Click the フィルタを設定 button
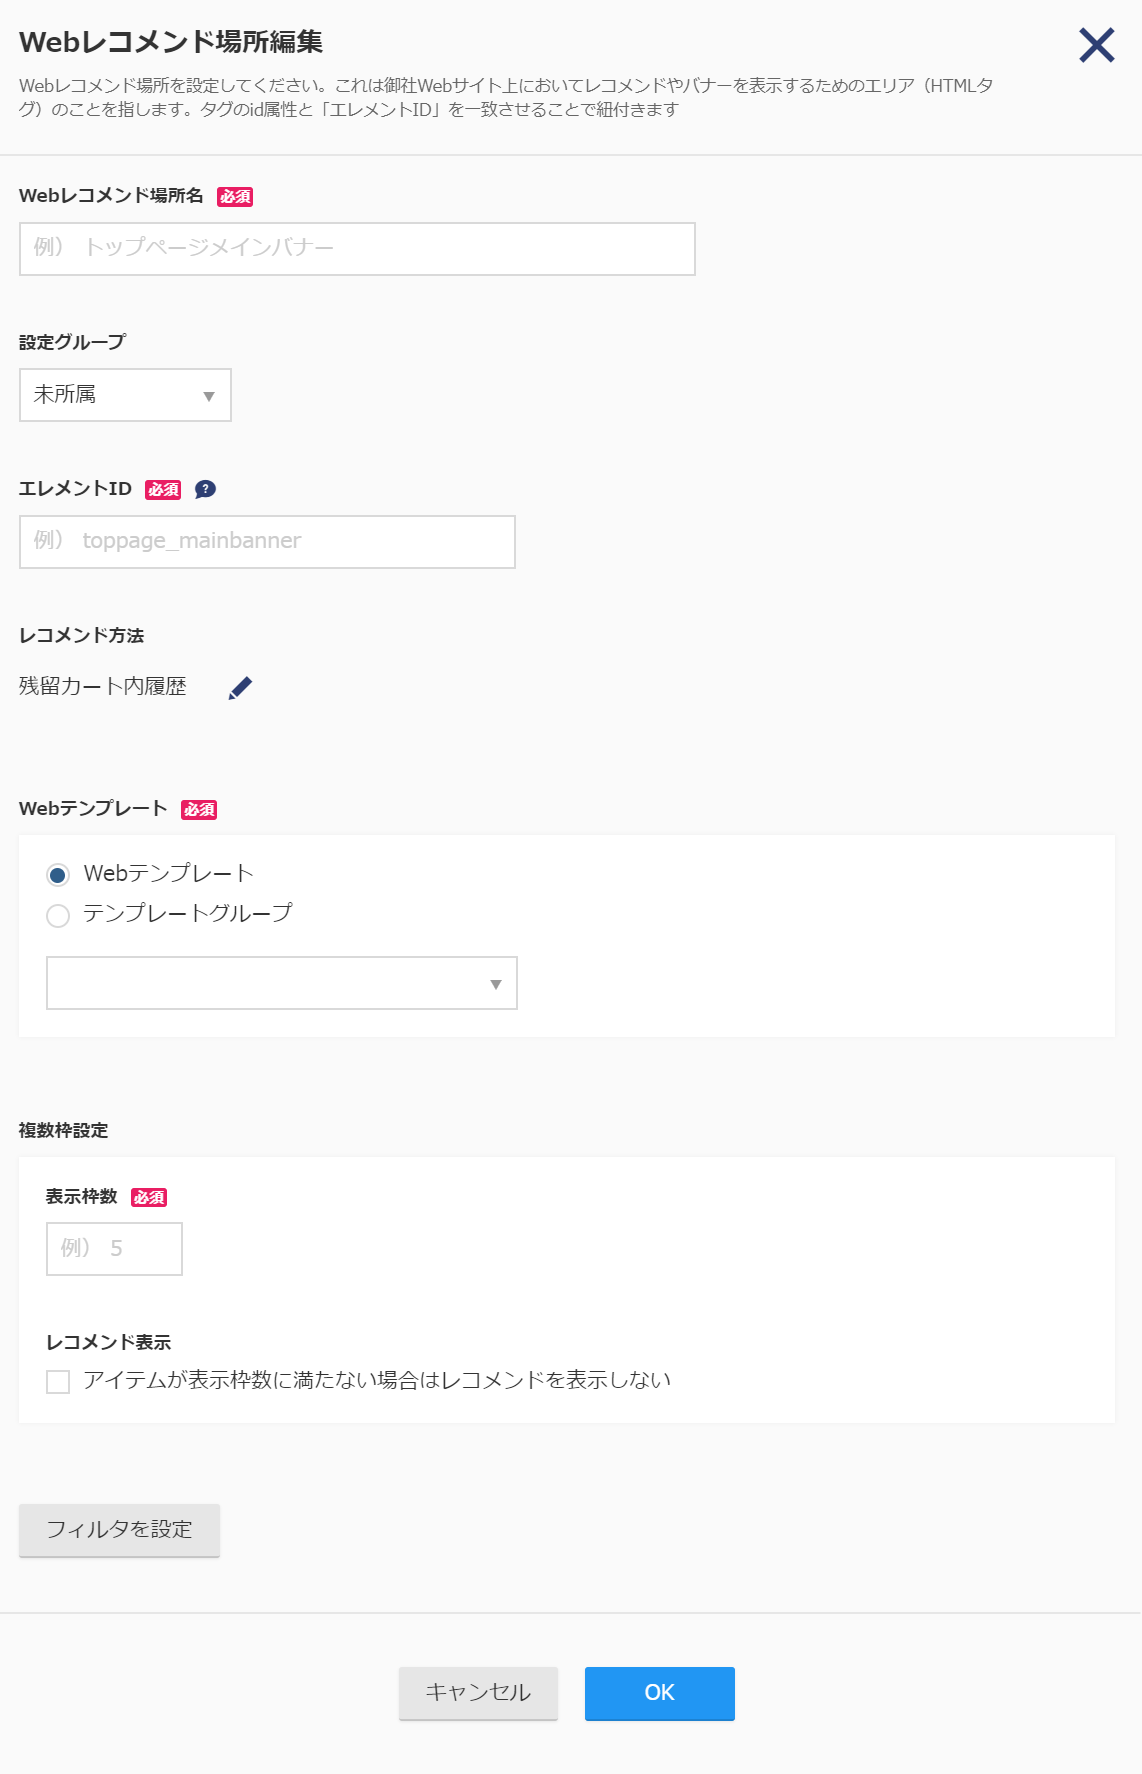 (119, 1530)
